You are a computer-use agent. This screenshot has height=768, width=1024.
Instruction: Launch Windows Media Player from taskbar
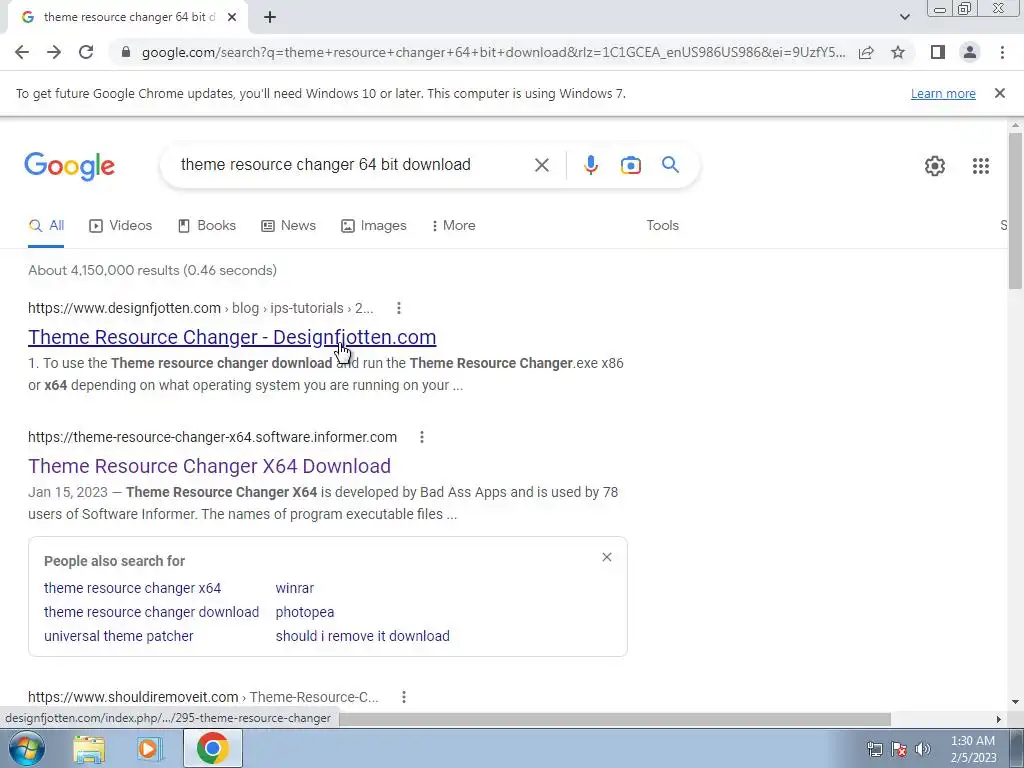pos(150,749)
